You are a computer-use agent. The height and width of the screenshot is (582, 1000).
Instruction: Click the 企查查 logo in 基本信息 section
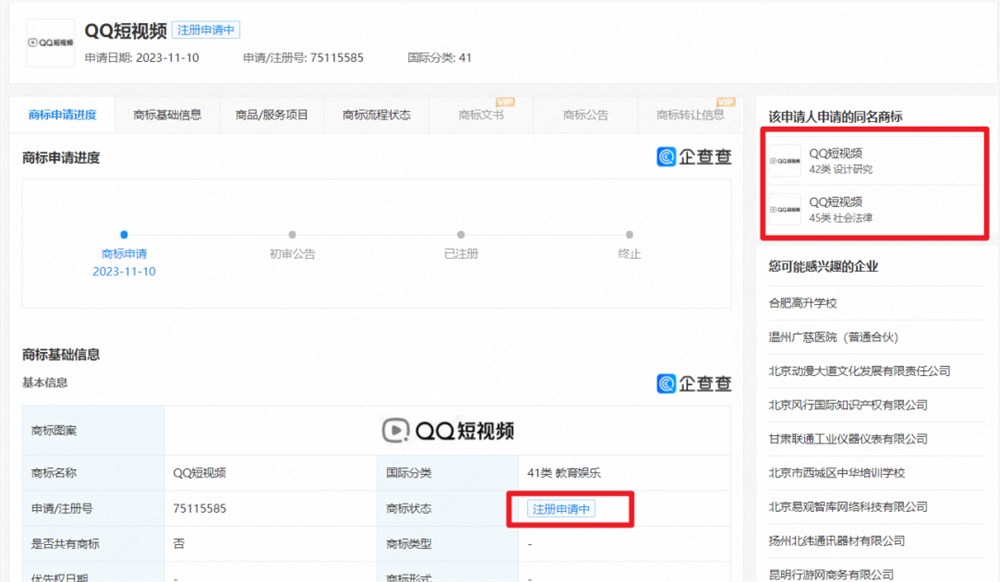pyautogui.click(x=694, y=383)
